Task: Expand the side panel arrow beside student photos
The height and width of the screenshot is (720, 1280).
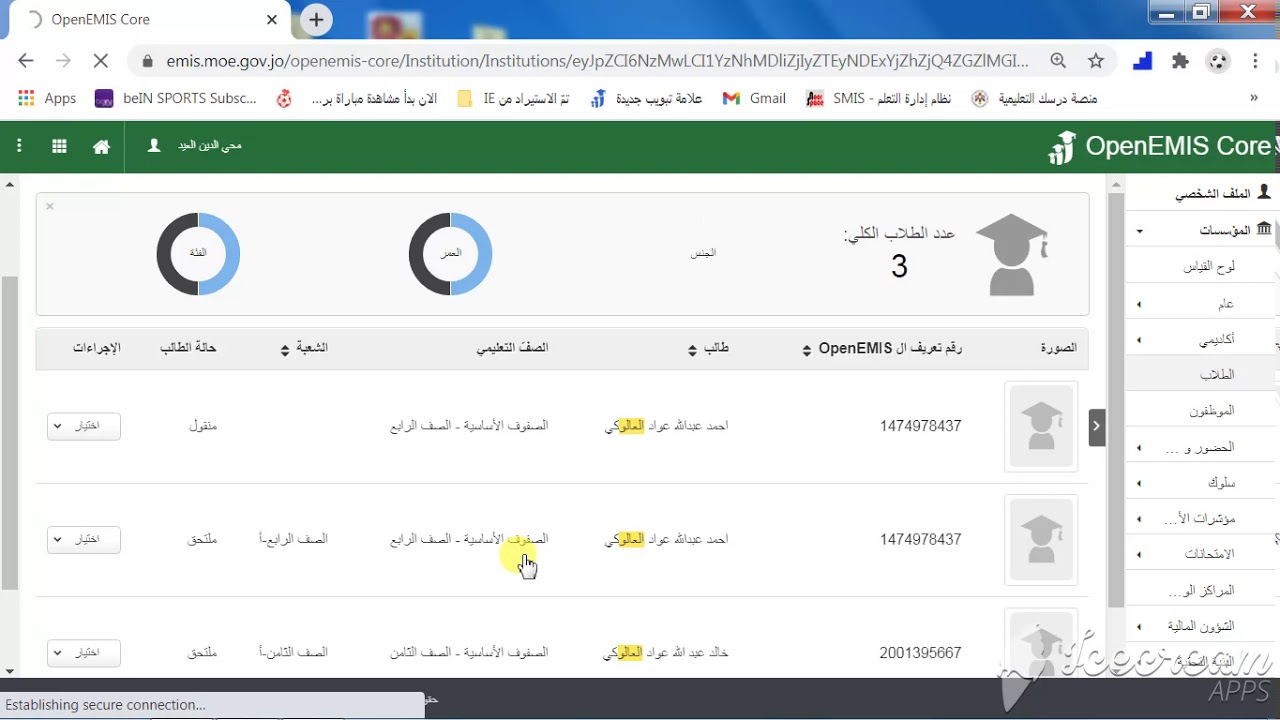Action: 1096,426
